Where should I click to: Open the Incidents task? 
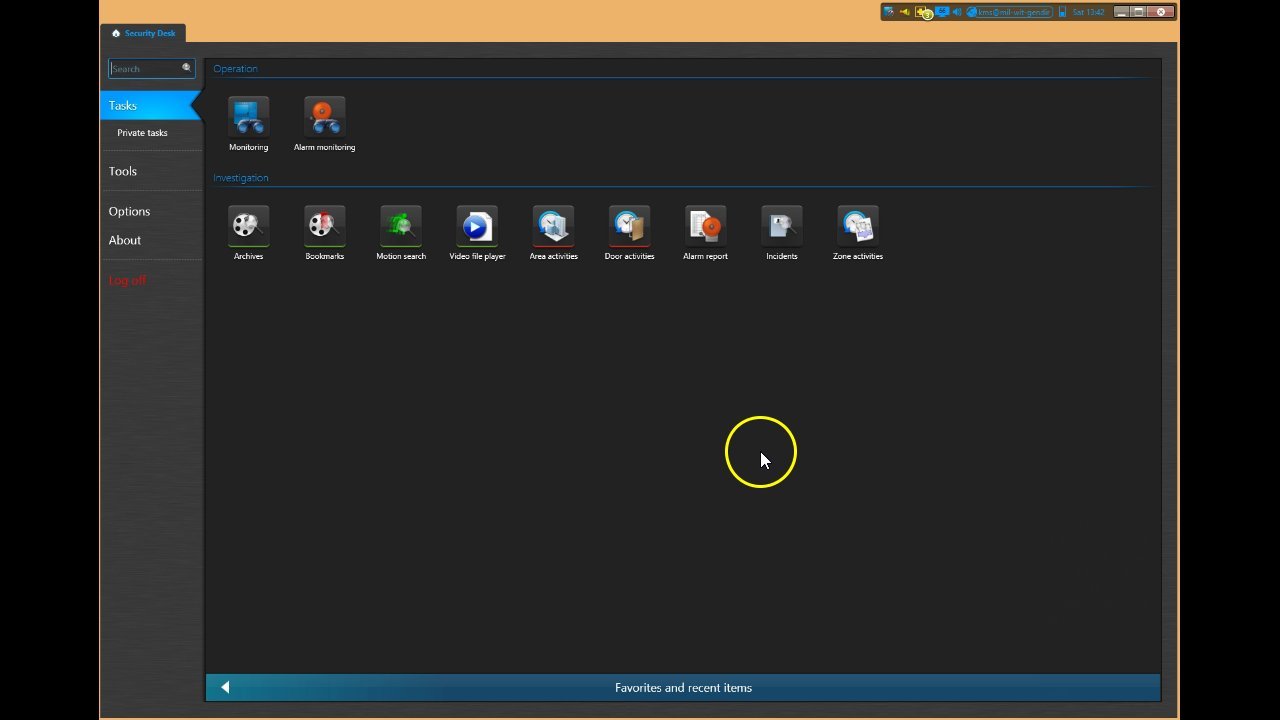click(x=781, y=233)
